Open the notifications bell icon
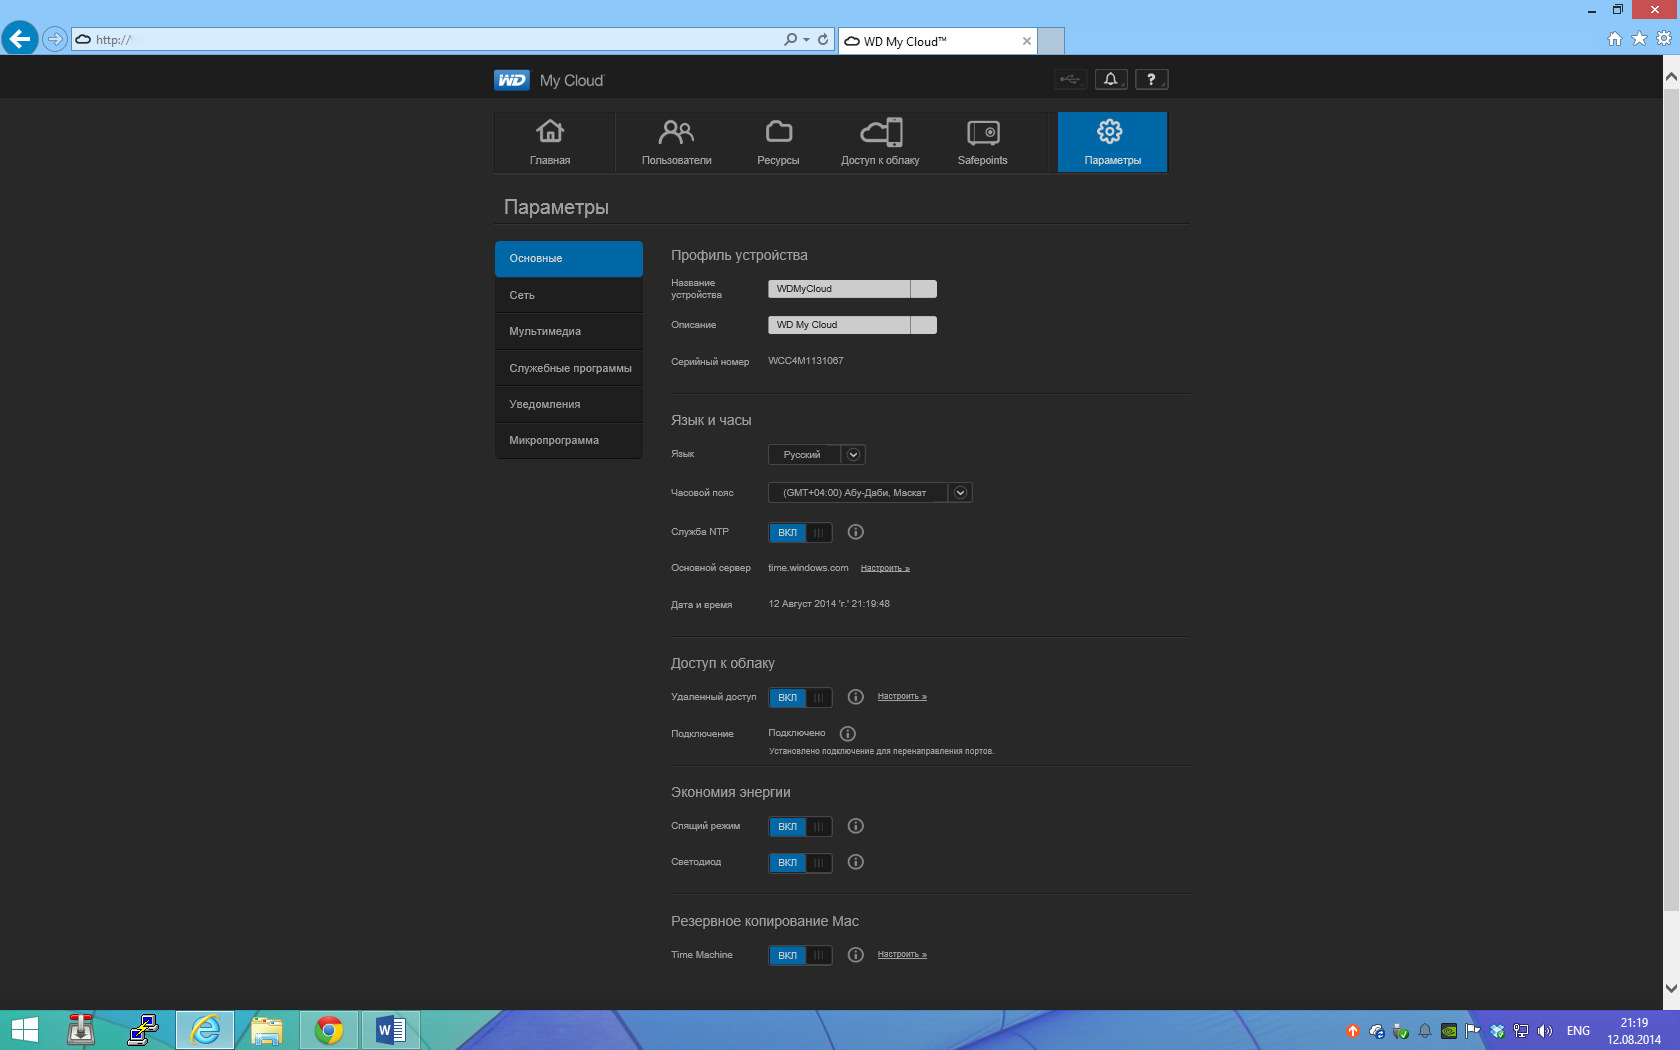1680x1050 pixels. 1111,79
